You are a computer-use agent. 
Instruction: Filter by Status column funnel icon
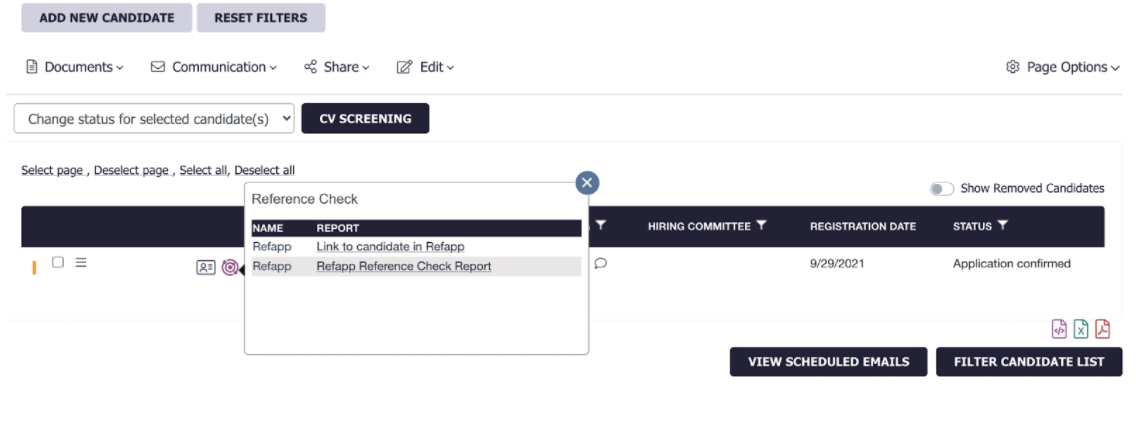click(1002, 226)
